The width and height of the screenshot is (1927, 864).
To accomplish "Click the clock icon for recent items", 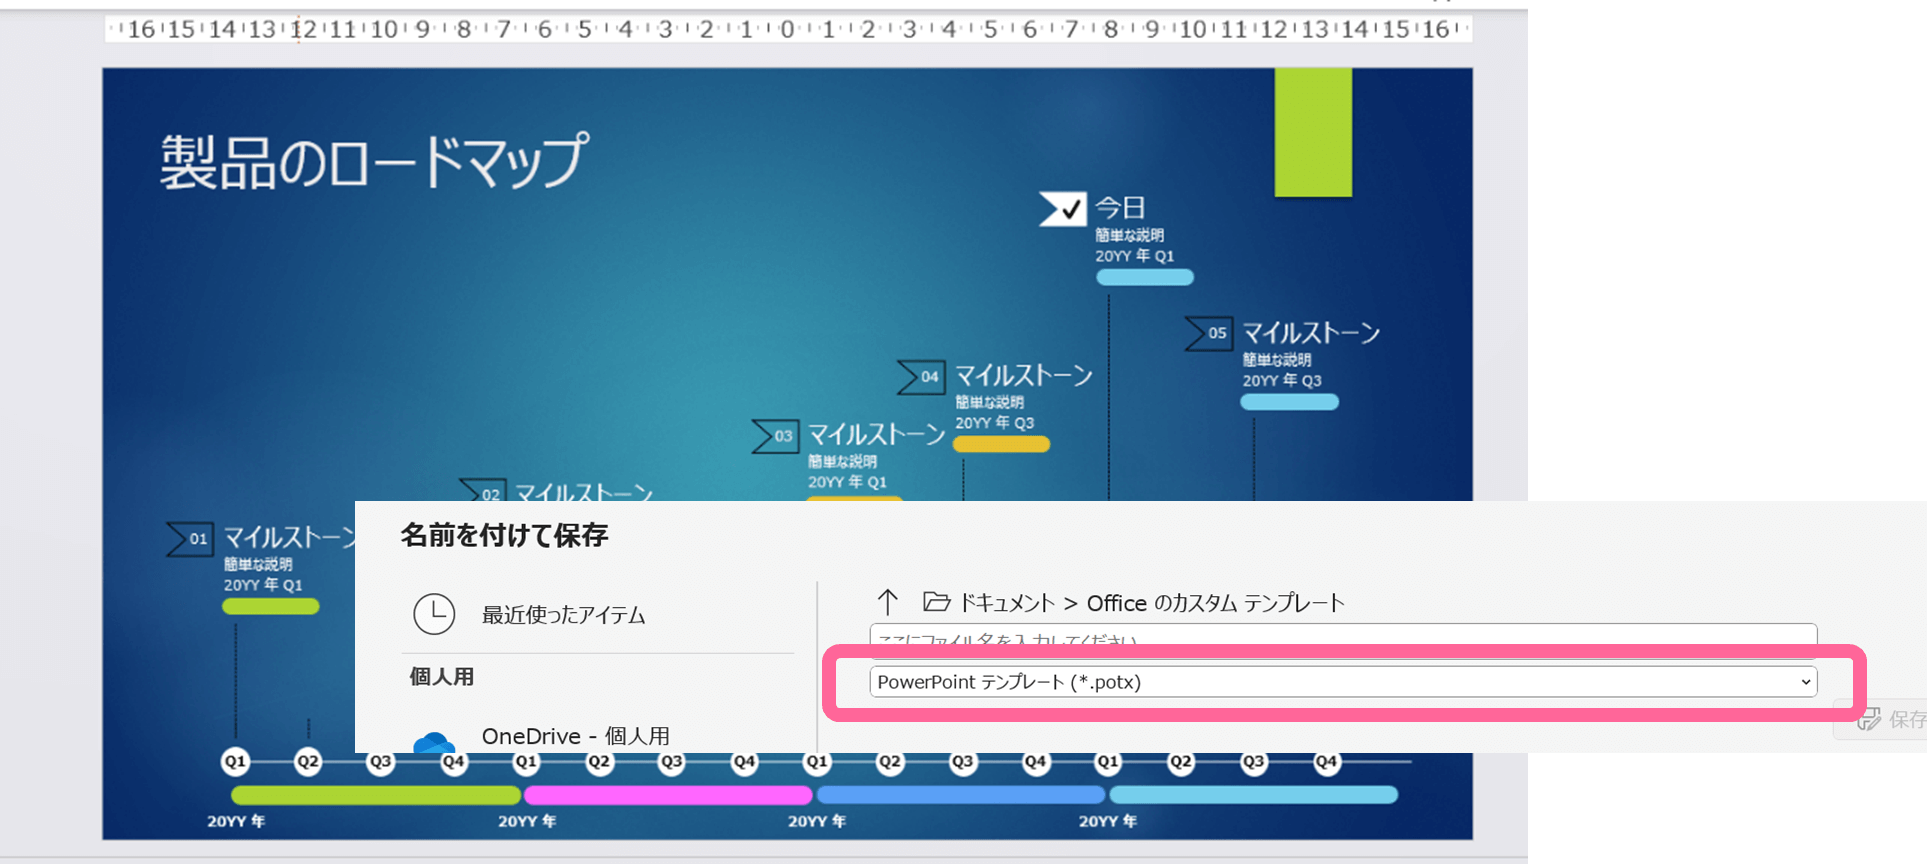I will tap(434, 614).
